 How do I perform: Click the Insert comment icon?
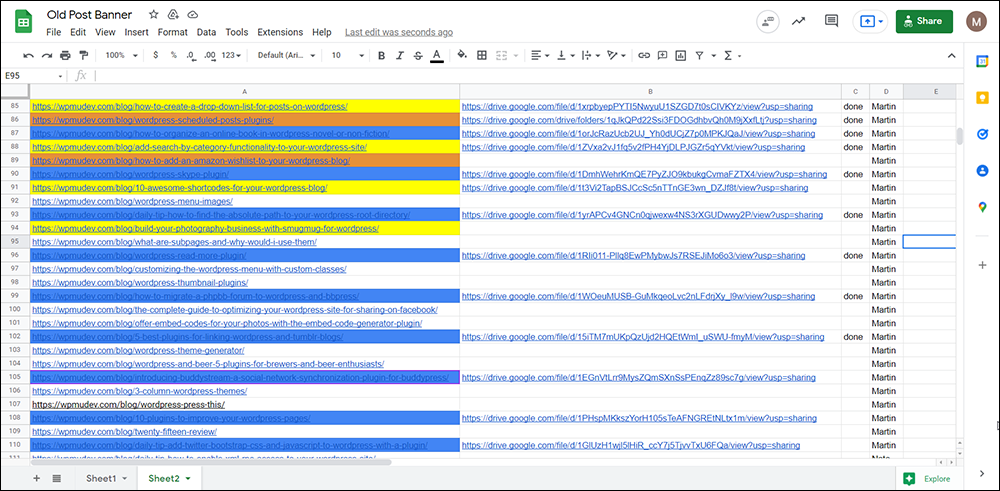[x=663, y=55]
